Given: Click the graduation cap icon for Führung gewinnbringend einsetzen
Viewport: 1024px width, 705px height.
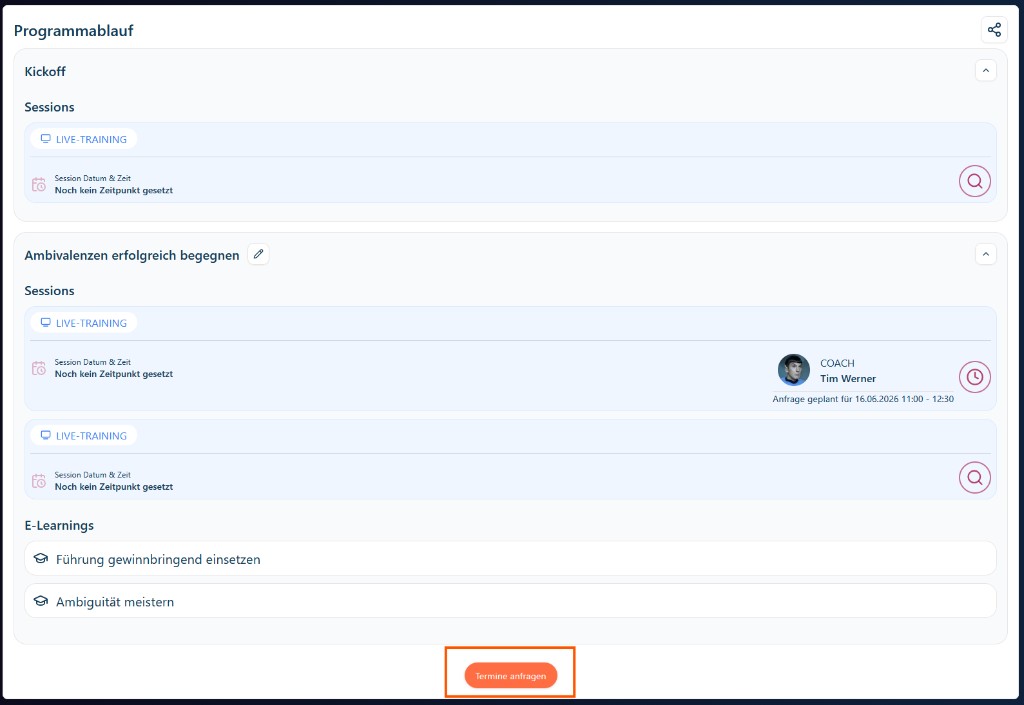Looking at the screenshot, I should (41, 559).
